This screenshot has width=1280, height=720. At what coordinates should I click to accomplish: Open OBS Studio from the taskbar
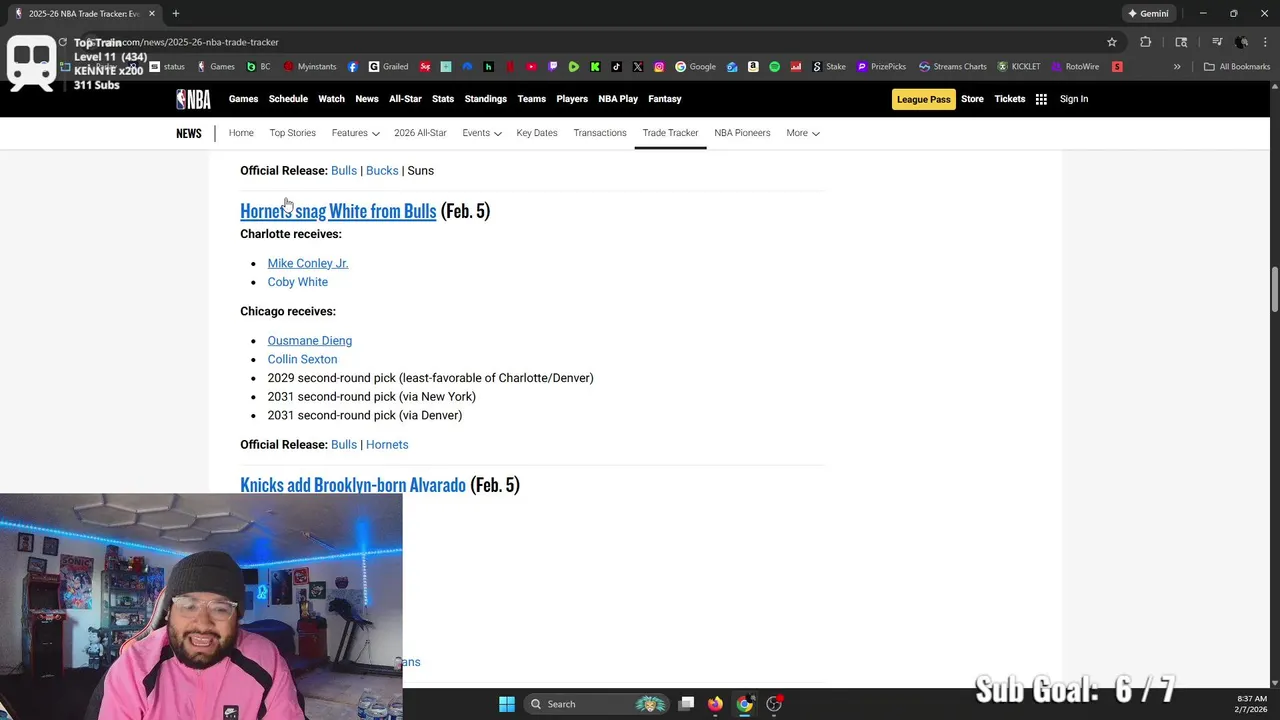coord(774,704)
